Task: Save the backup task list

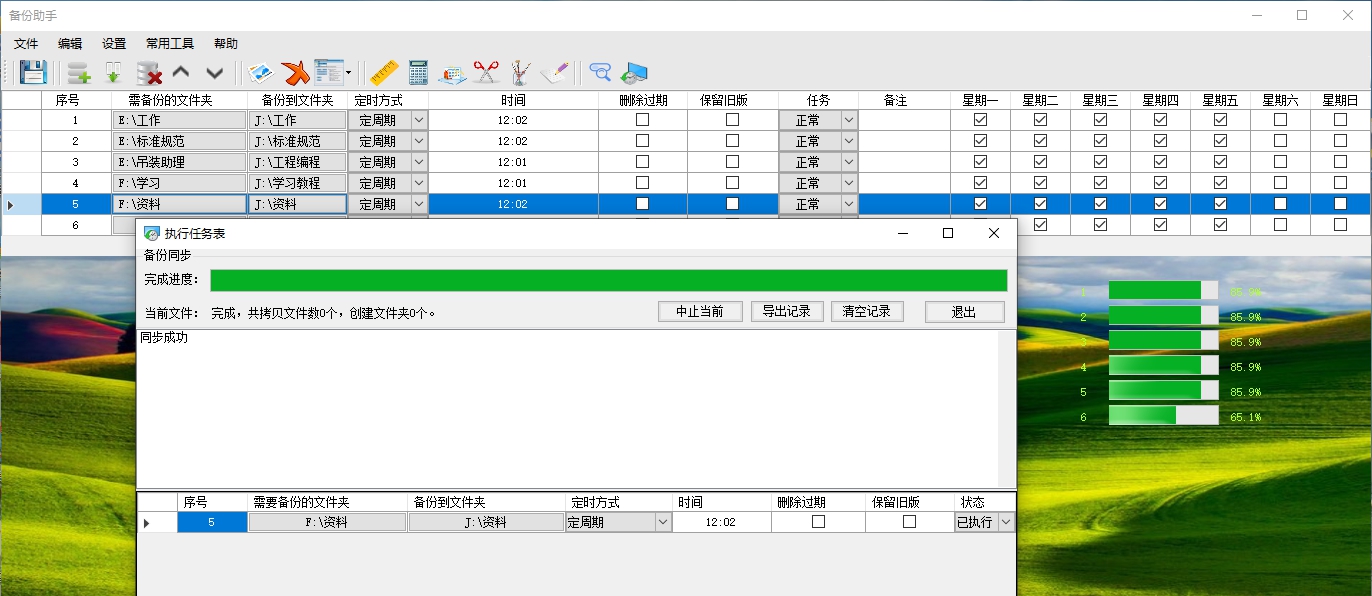Action: 35,72
